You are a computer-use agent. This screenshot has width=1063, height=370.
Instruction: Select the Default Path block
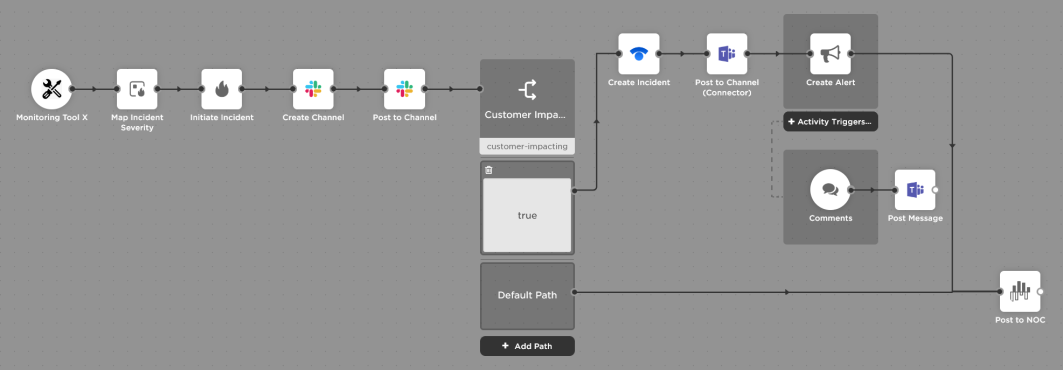(527, 295)
